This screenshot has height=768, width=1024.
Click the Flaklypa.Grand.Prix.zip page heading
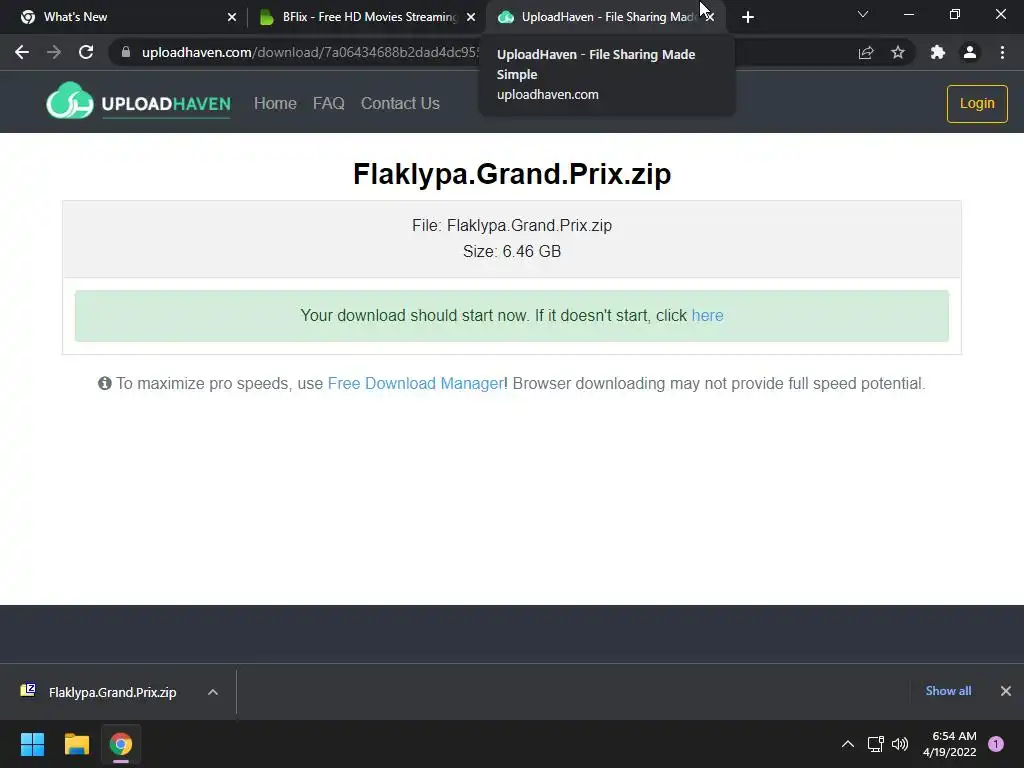512,174
